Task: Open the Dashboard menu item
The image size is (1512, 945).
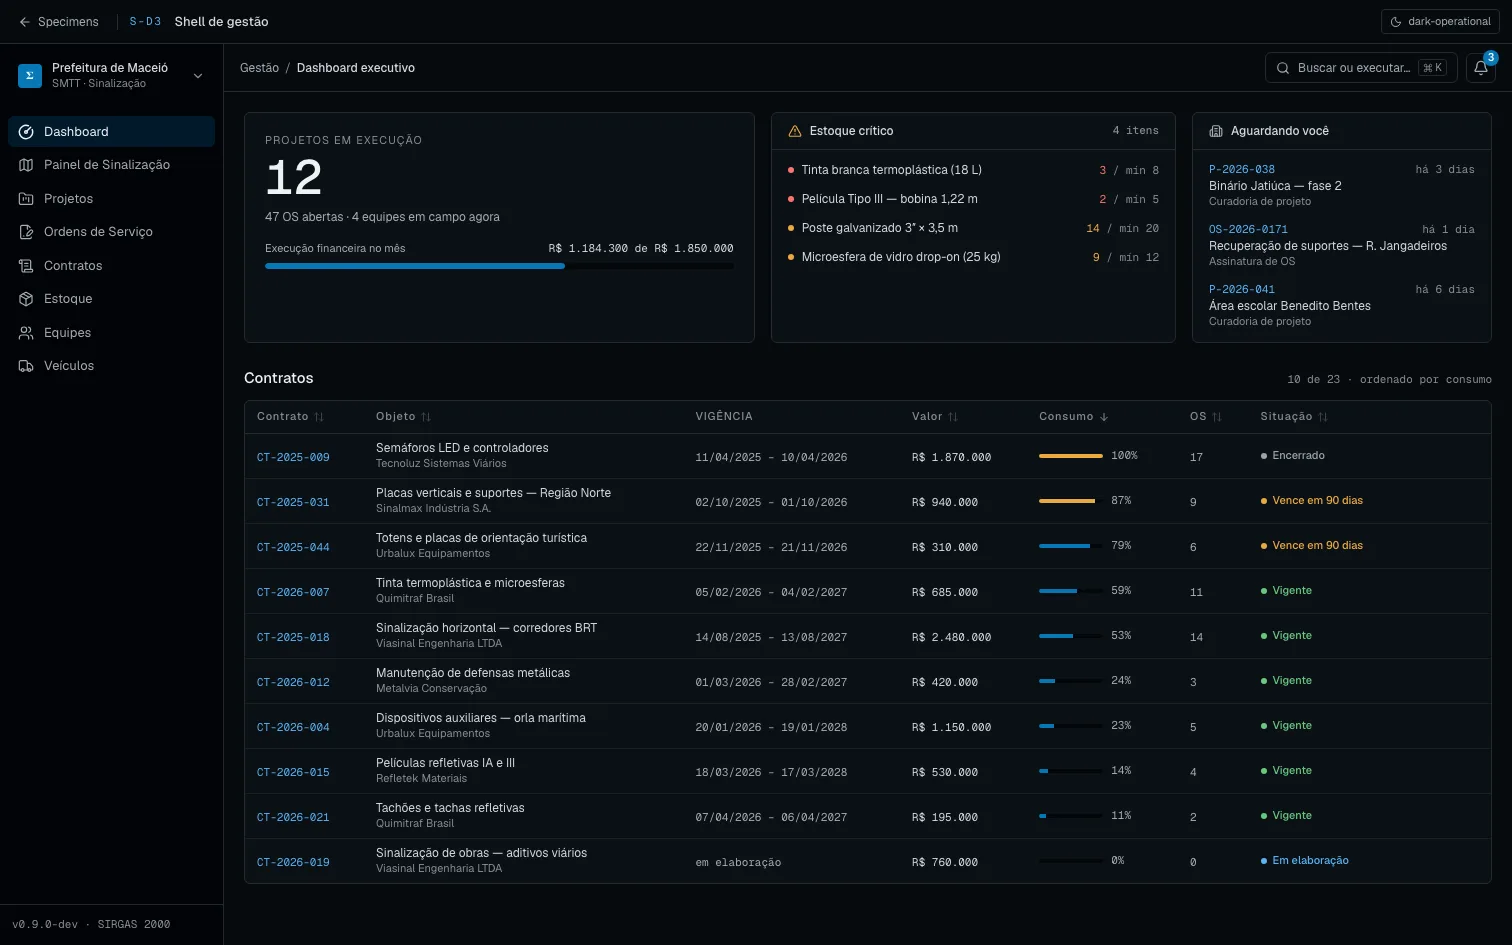Action: pyautogui.click(x=111, y=132)
